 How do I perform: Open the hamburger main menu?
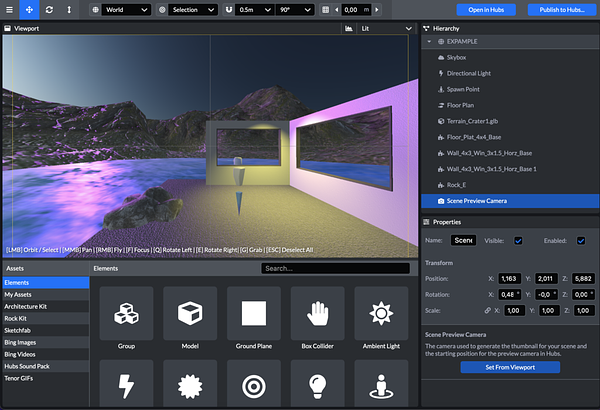(x=9, y=9)
